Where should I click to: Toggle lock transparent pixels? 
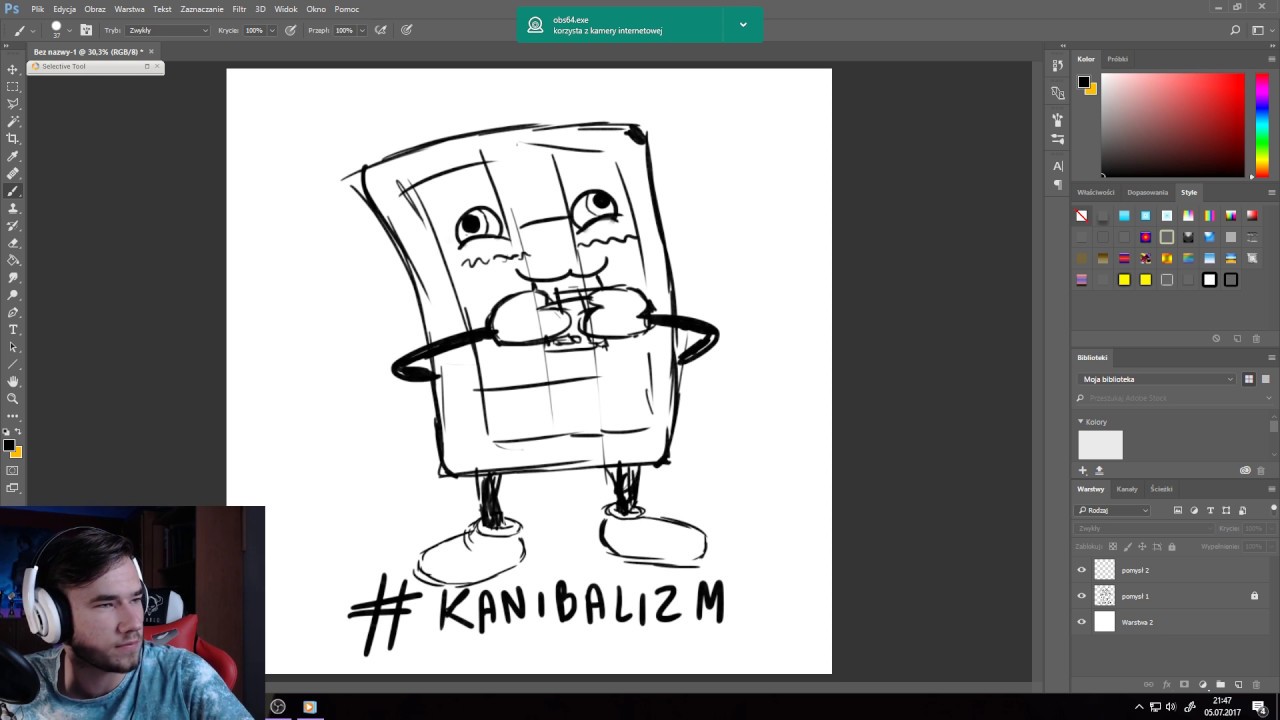(x=1114, y=547)
